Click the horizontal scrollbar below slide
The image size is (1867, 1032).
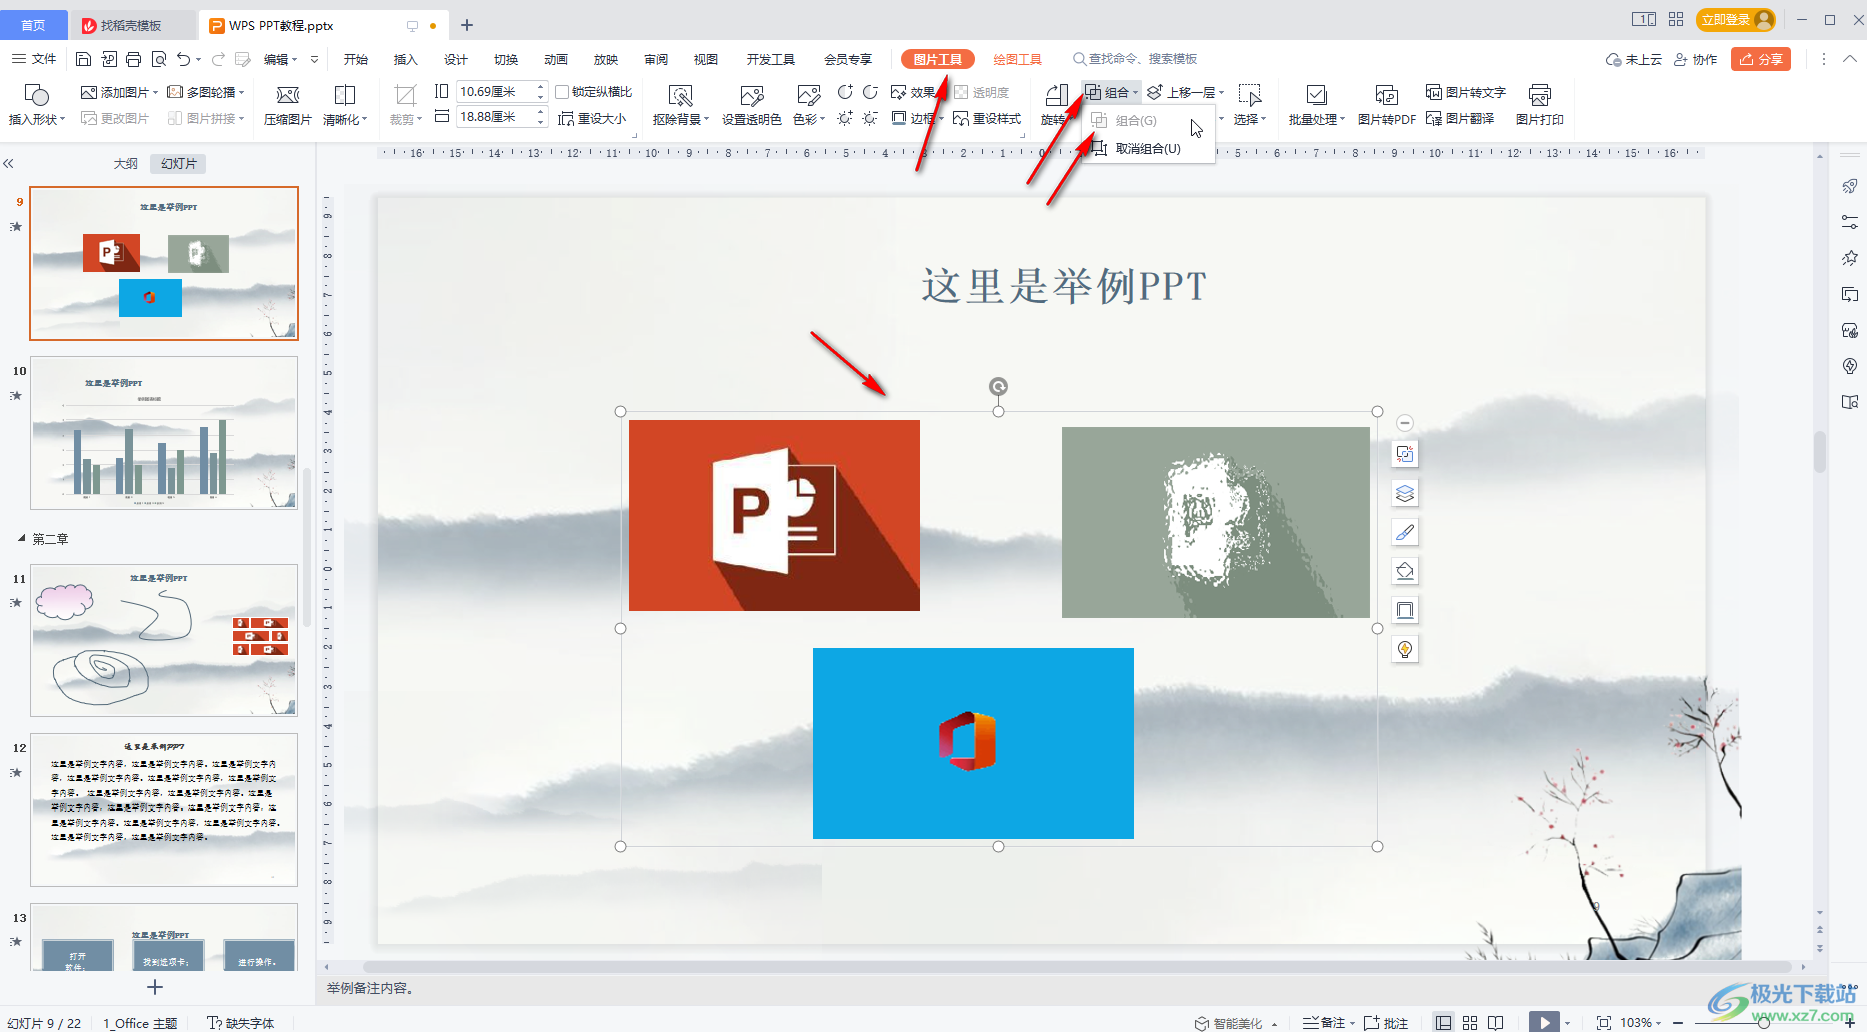click(x=1079, y=967)
